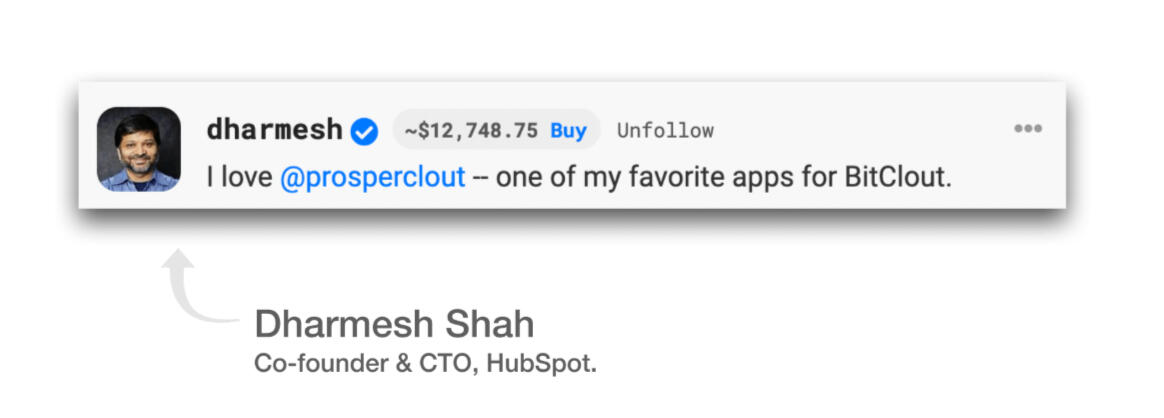Click the tilde before the coin price
Viewport: 1164px width, 418px height.
pos(410,131)
